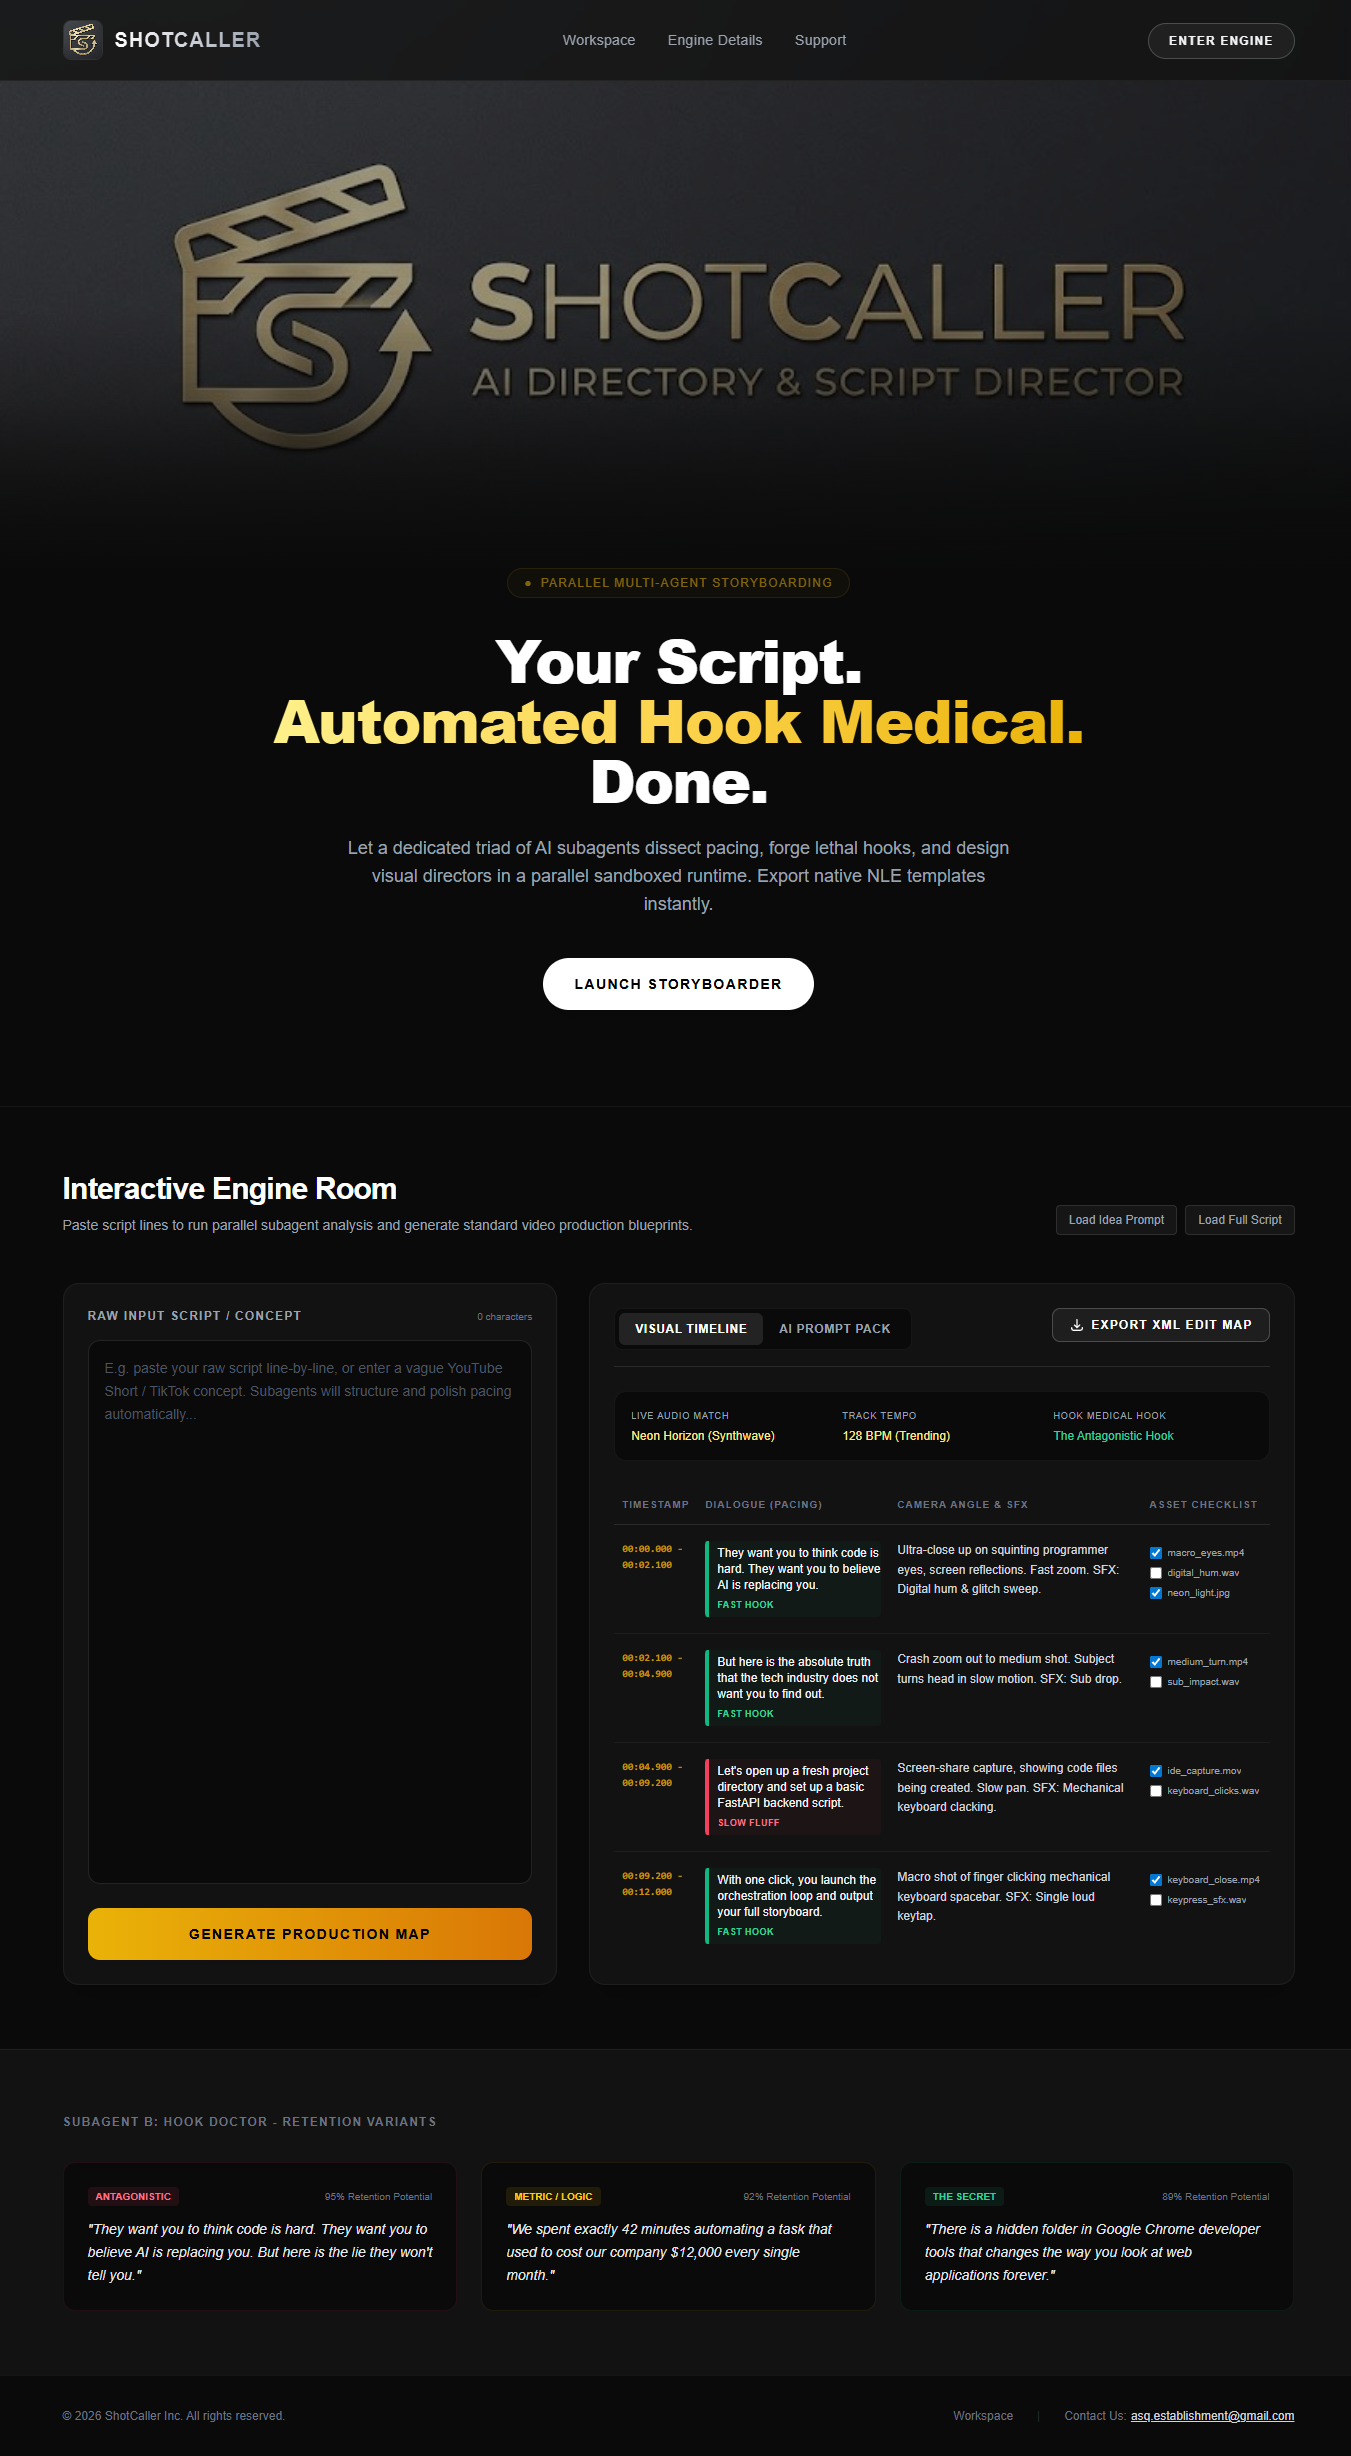Image resolution: width=1351 pixels, height=2456 pixels.
Task: Click the '95% Retention Potential' label
Action: pyautogui.click(x=378, y=2197)
